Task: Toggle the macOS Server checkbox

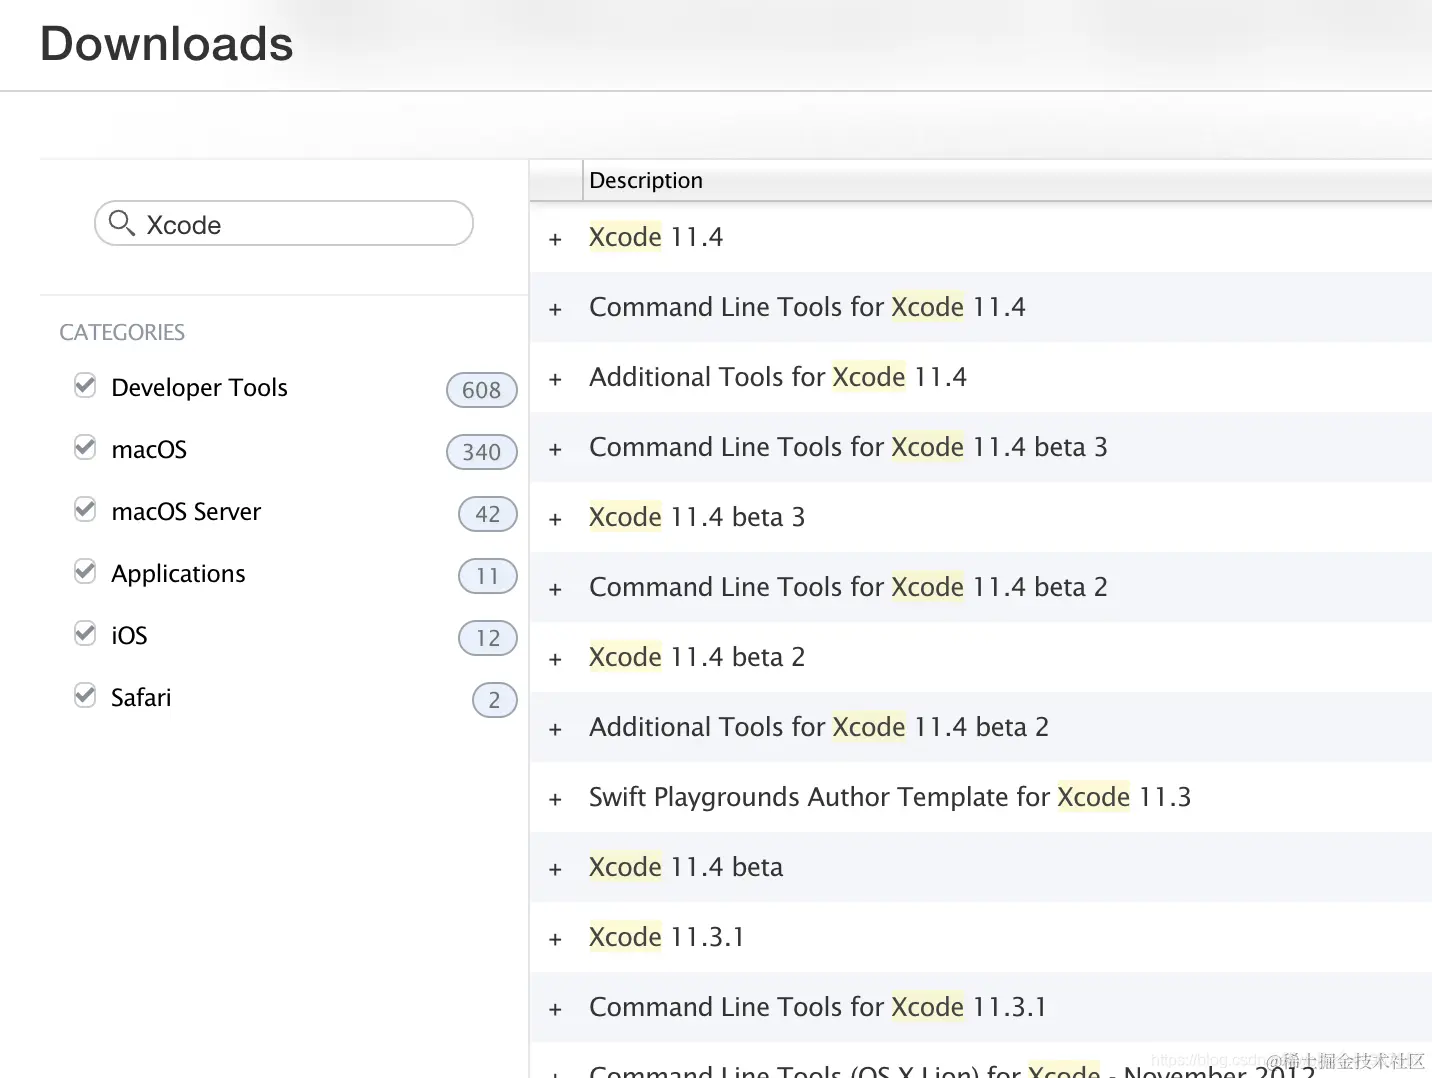Action: 85,509
